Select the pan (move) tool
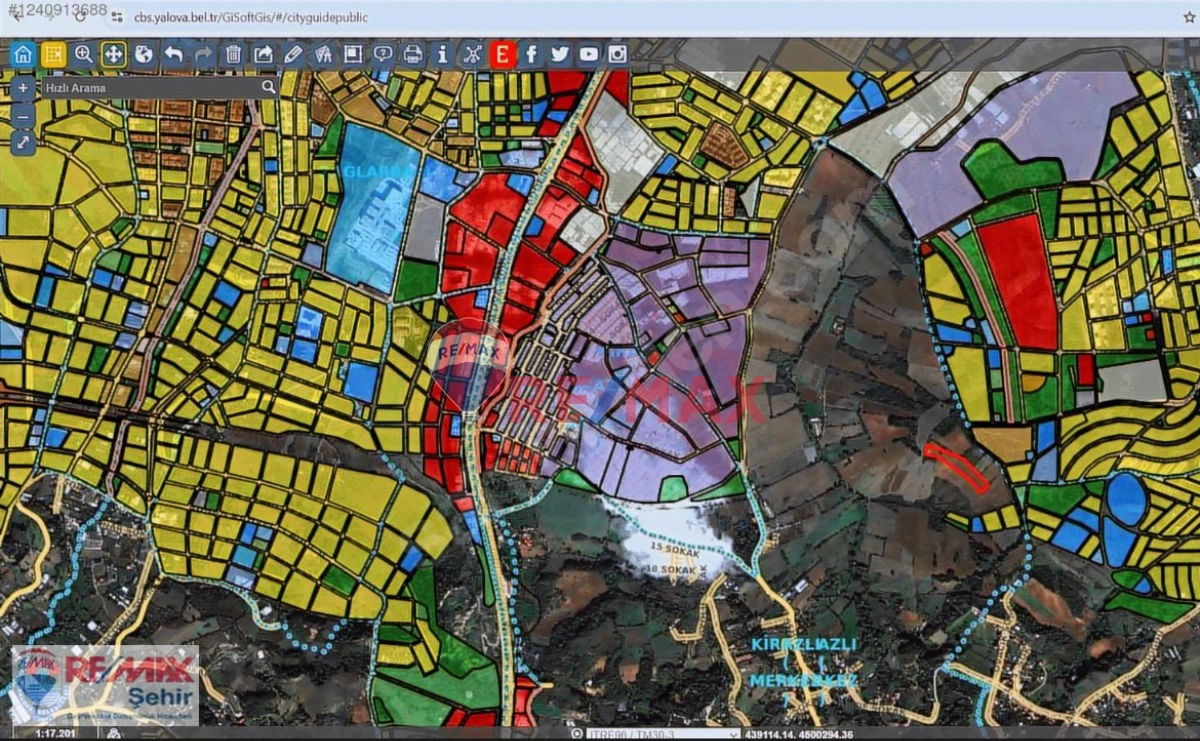 click(114, 54)
